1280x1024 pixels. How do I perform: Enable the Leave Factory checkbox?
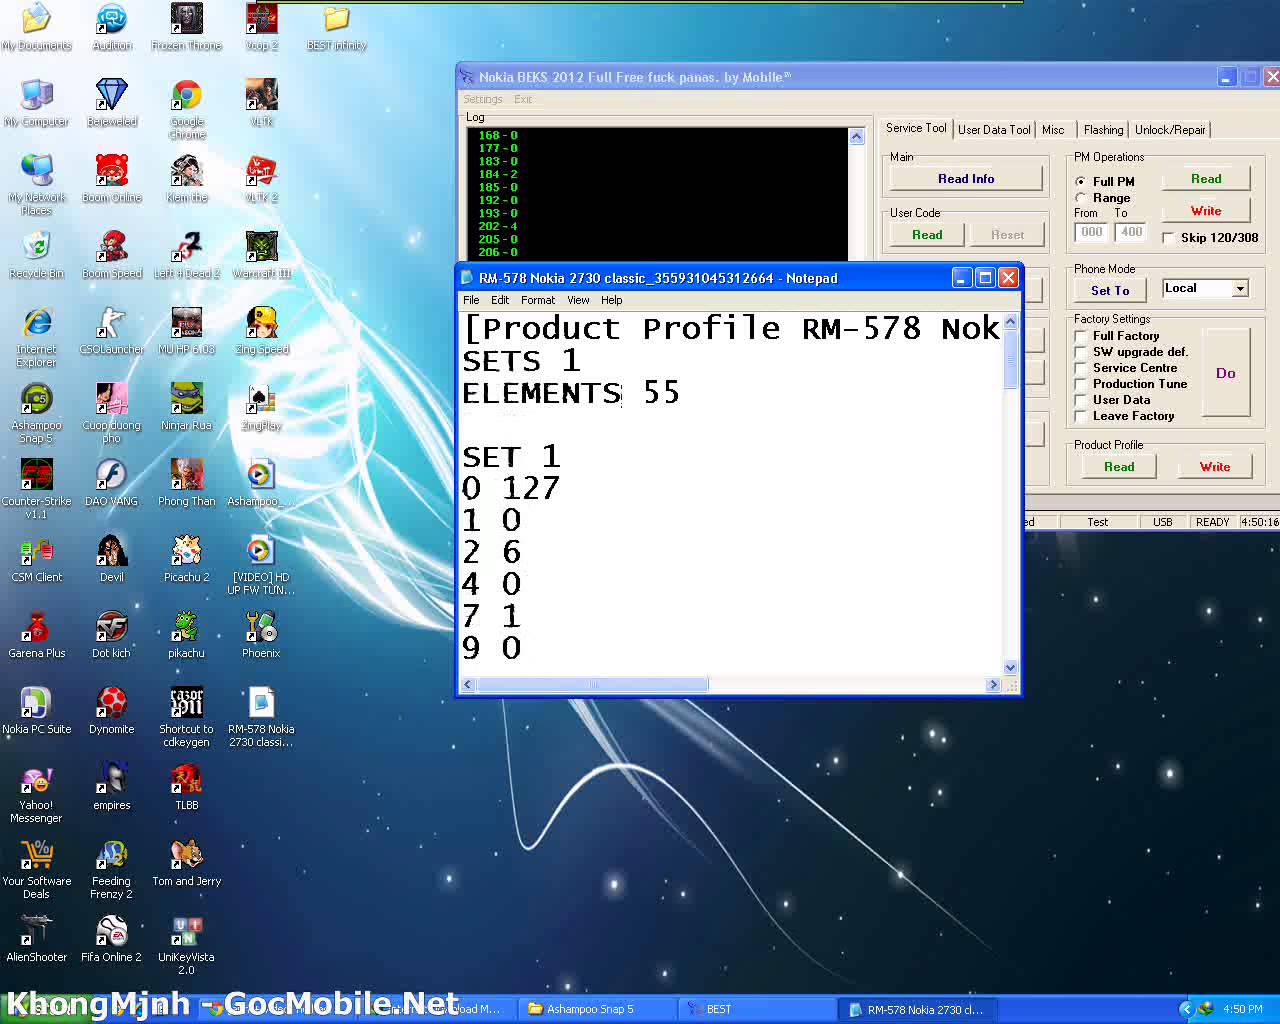(x=1080, y=416)
